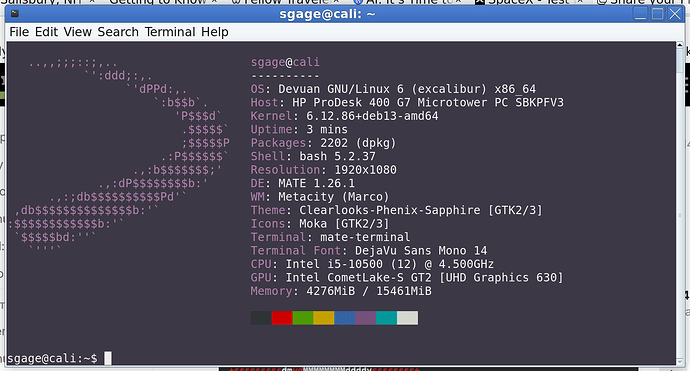Click the white color block
The width and height of the screenshot is (690, 371).
[x=407, y=318]
